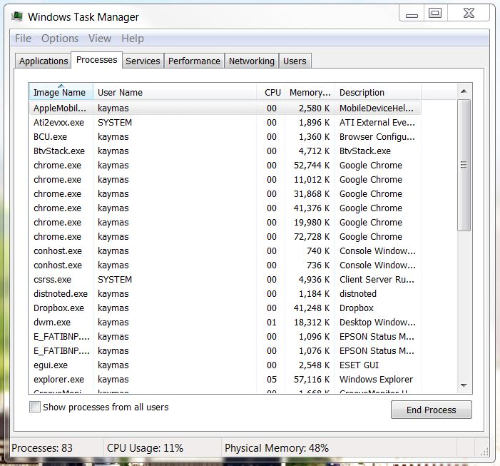
Task: Close the Windows Task Manager window
Action: 469,14
